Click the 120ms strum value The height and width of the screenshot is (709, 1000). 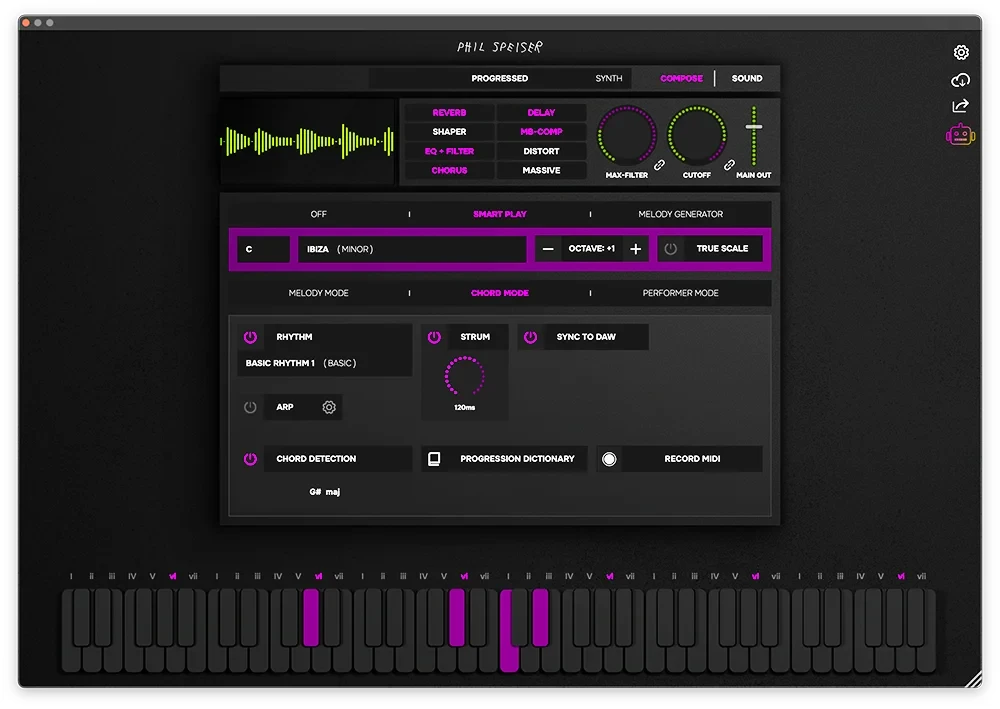464,407
